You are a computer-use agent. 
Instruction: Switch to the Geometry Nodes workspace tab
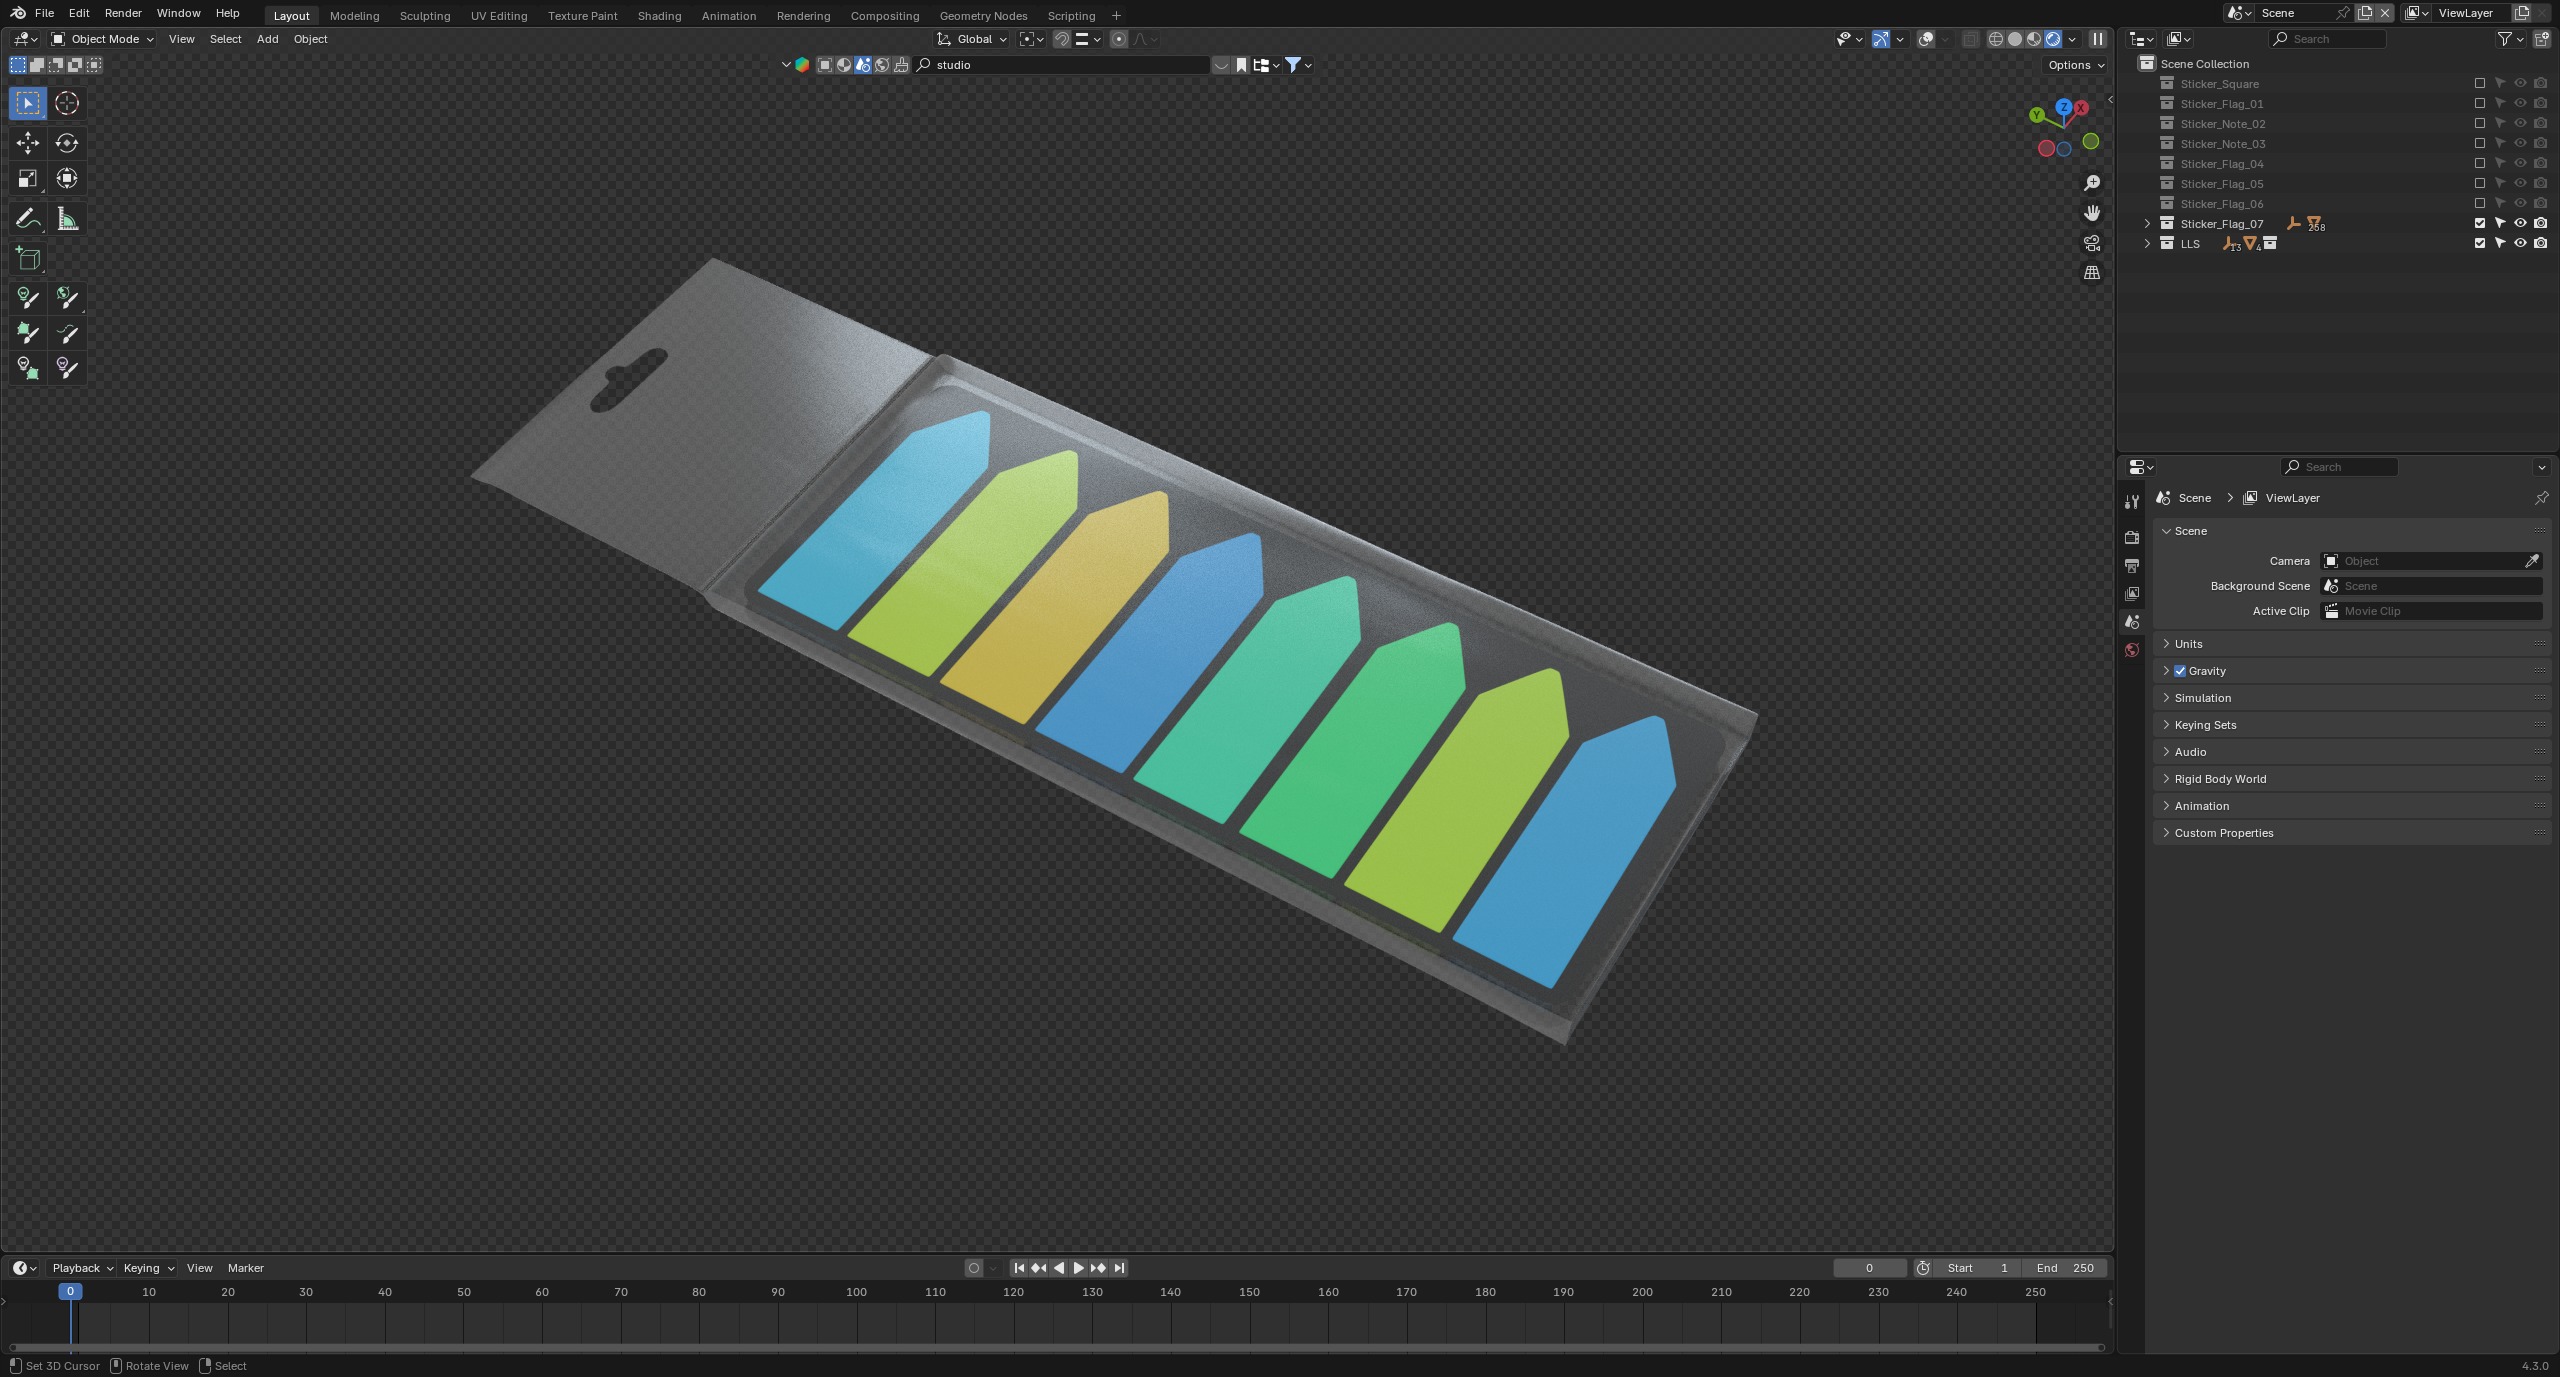983,15
